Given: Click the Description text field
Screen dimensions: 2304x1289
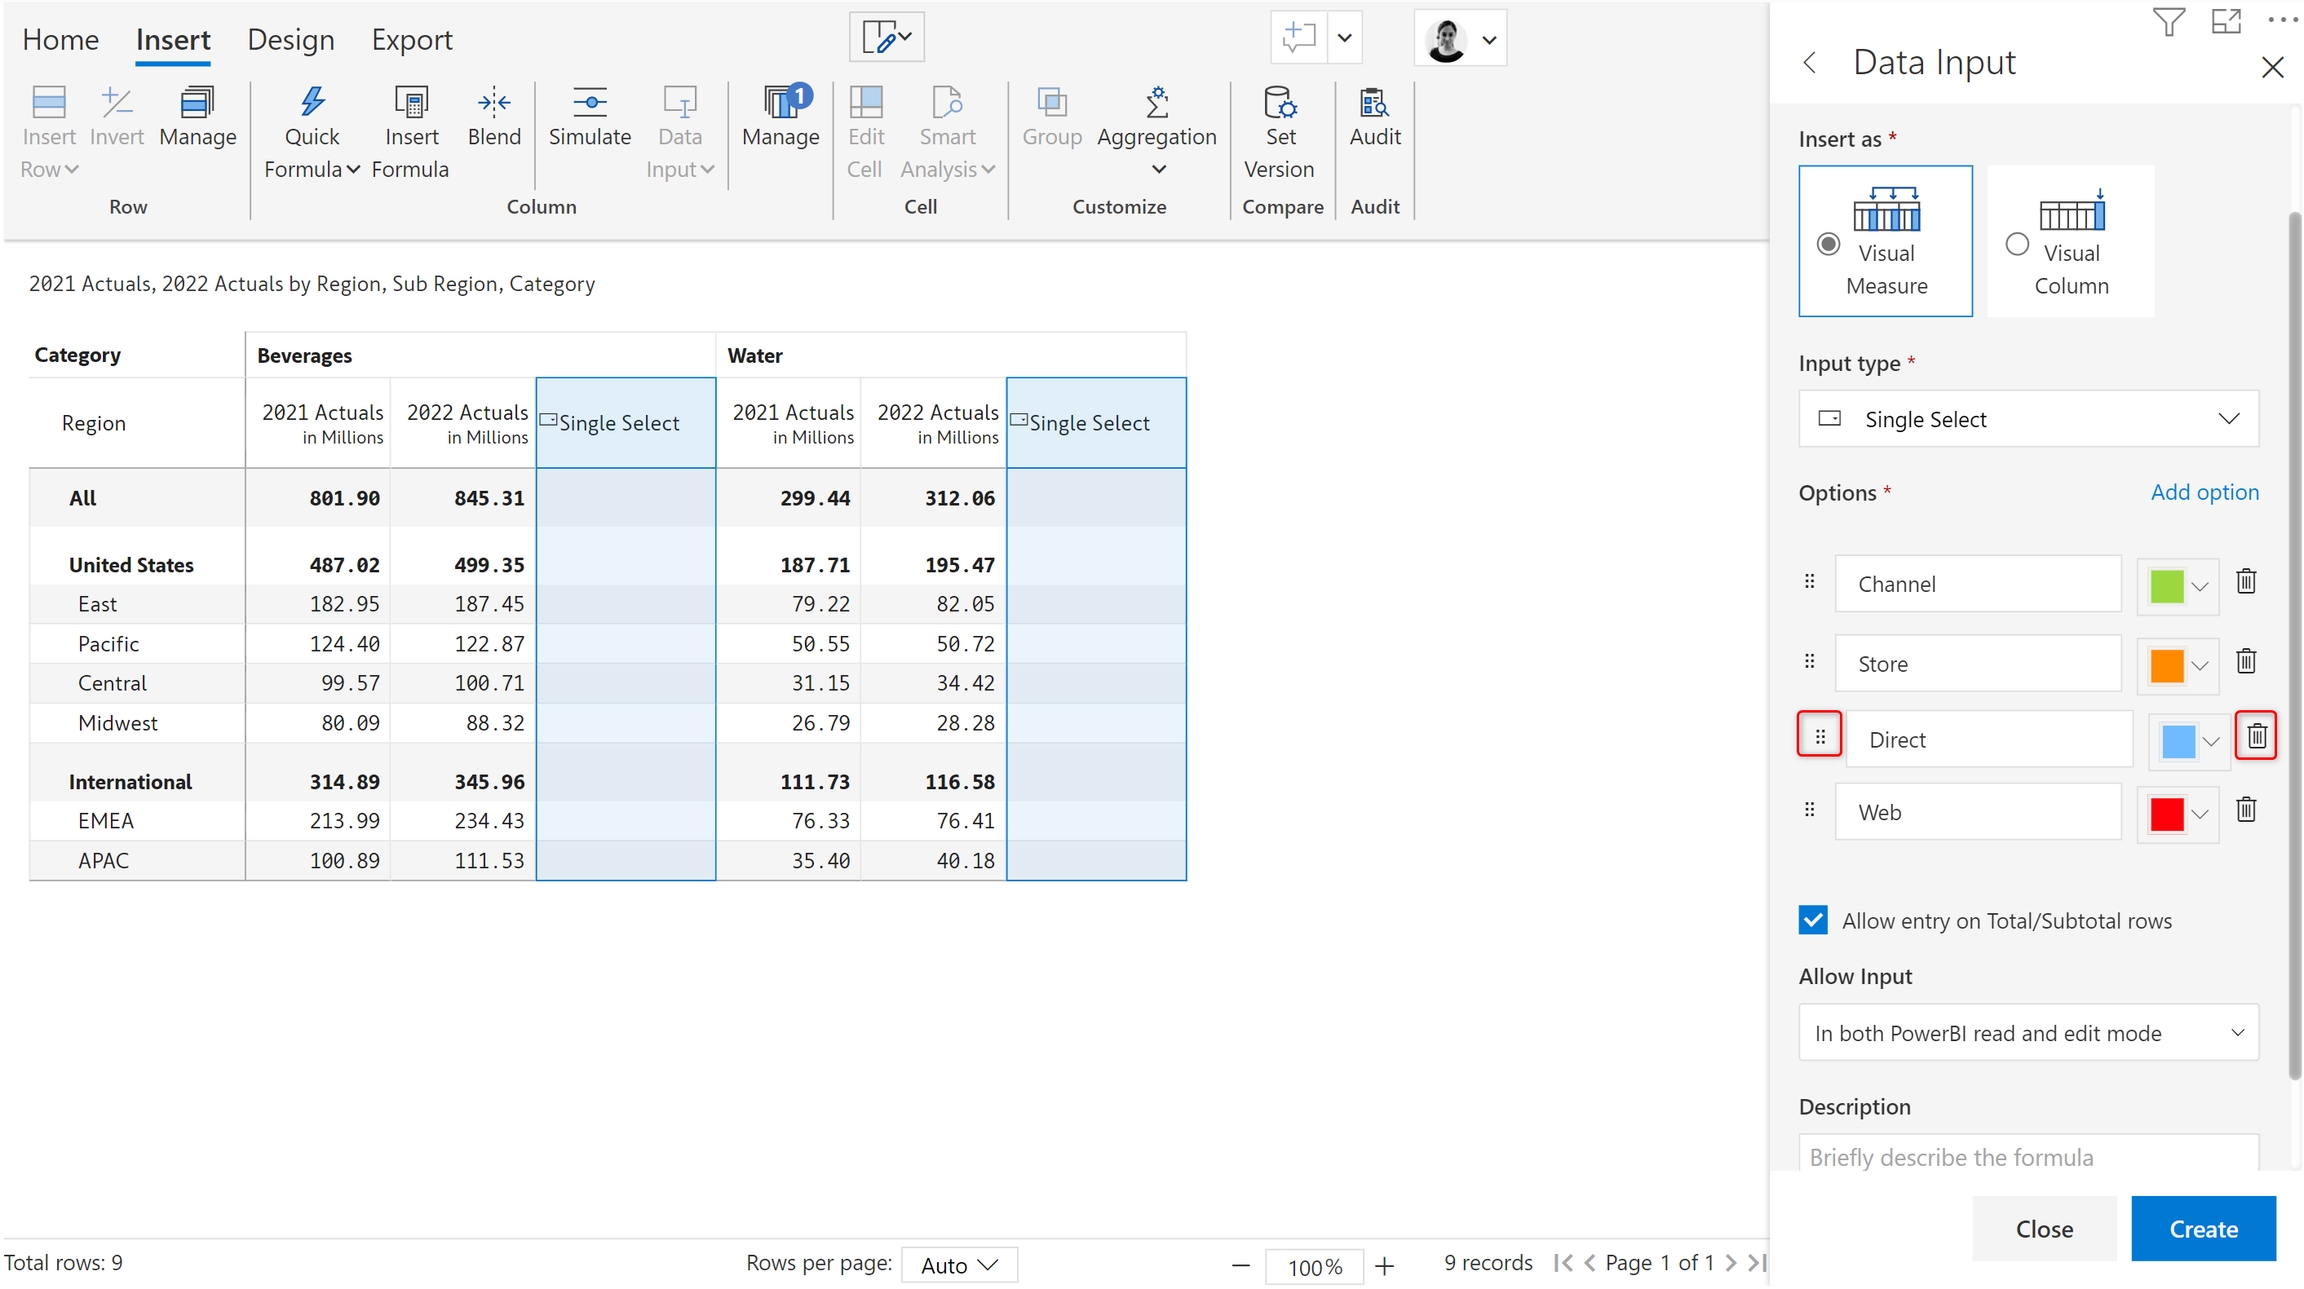Looking at the screenshot, I should coord(2028,1157).
